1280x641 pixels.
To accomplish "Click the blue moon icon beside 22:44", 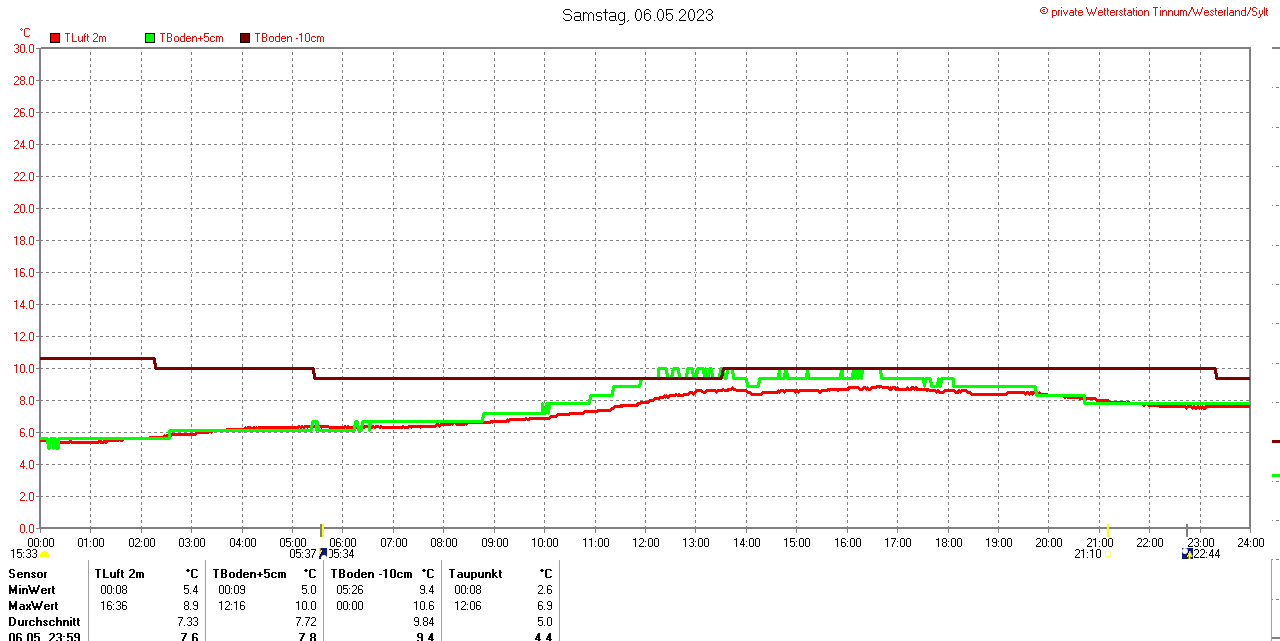I will coord(1186,553).
